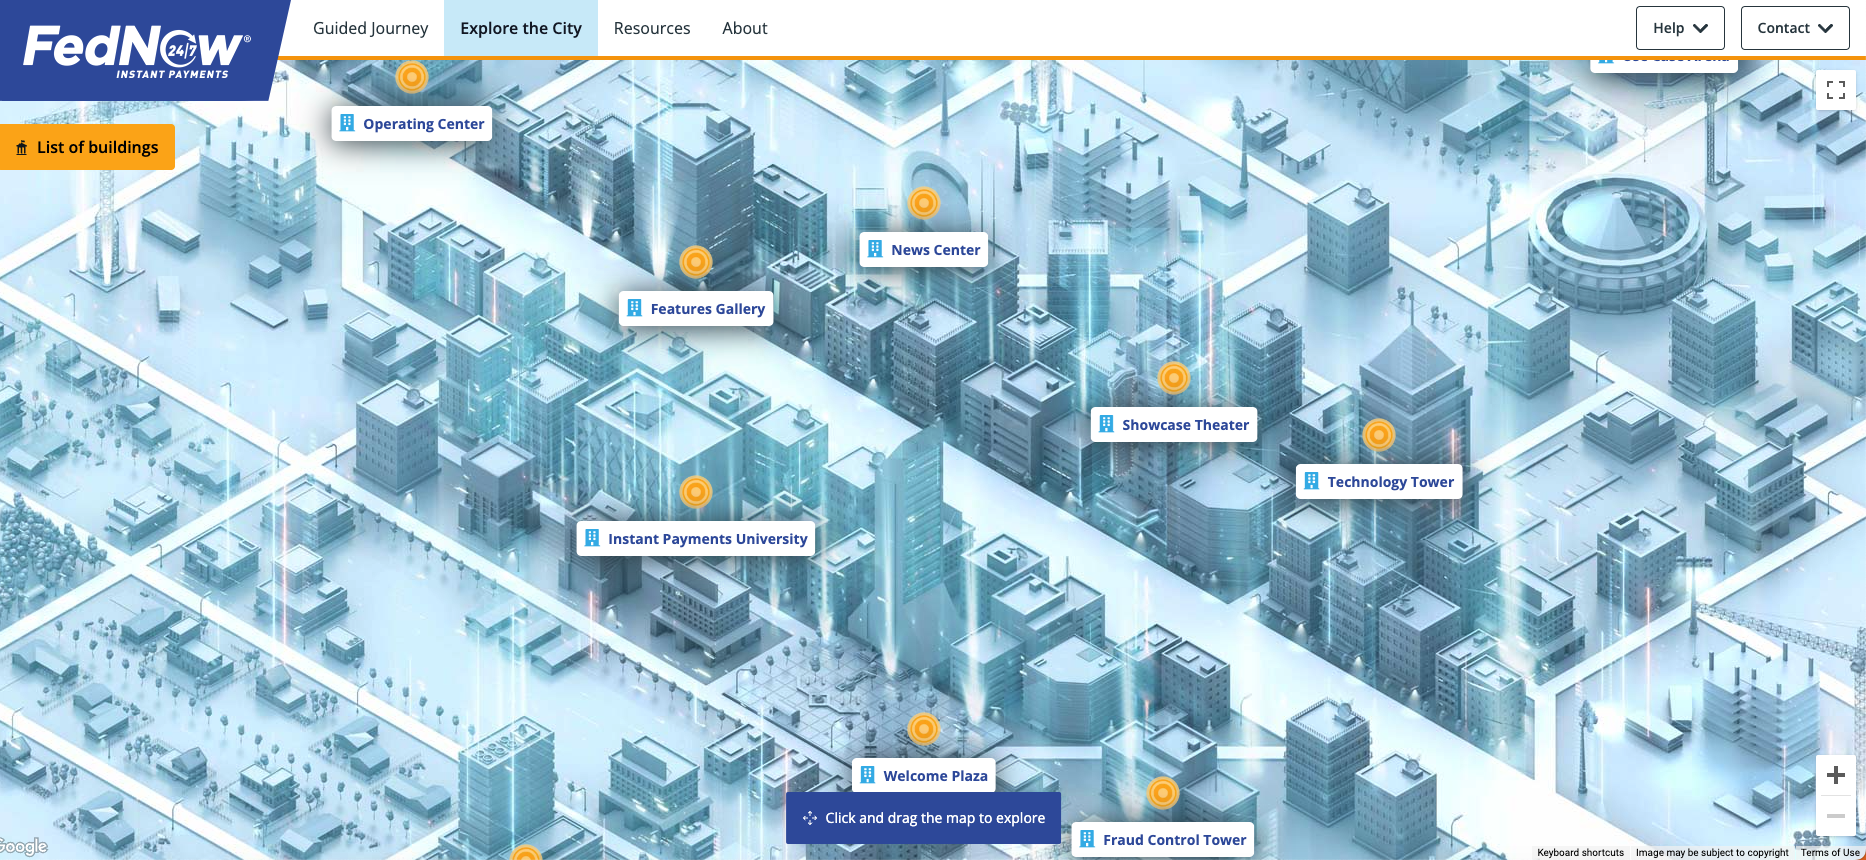Go to the Guided Journey tab

tap(370, 28)
